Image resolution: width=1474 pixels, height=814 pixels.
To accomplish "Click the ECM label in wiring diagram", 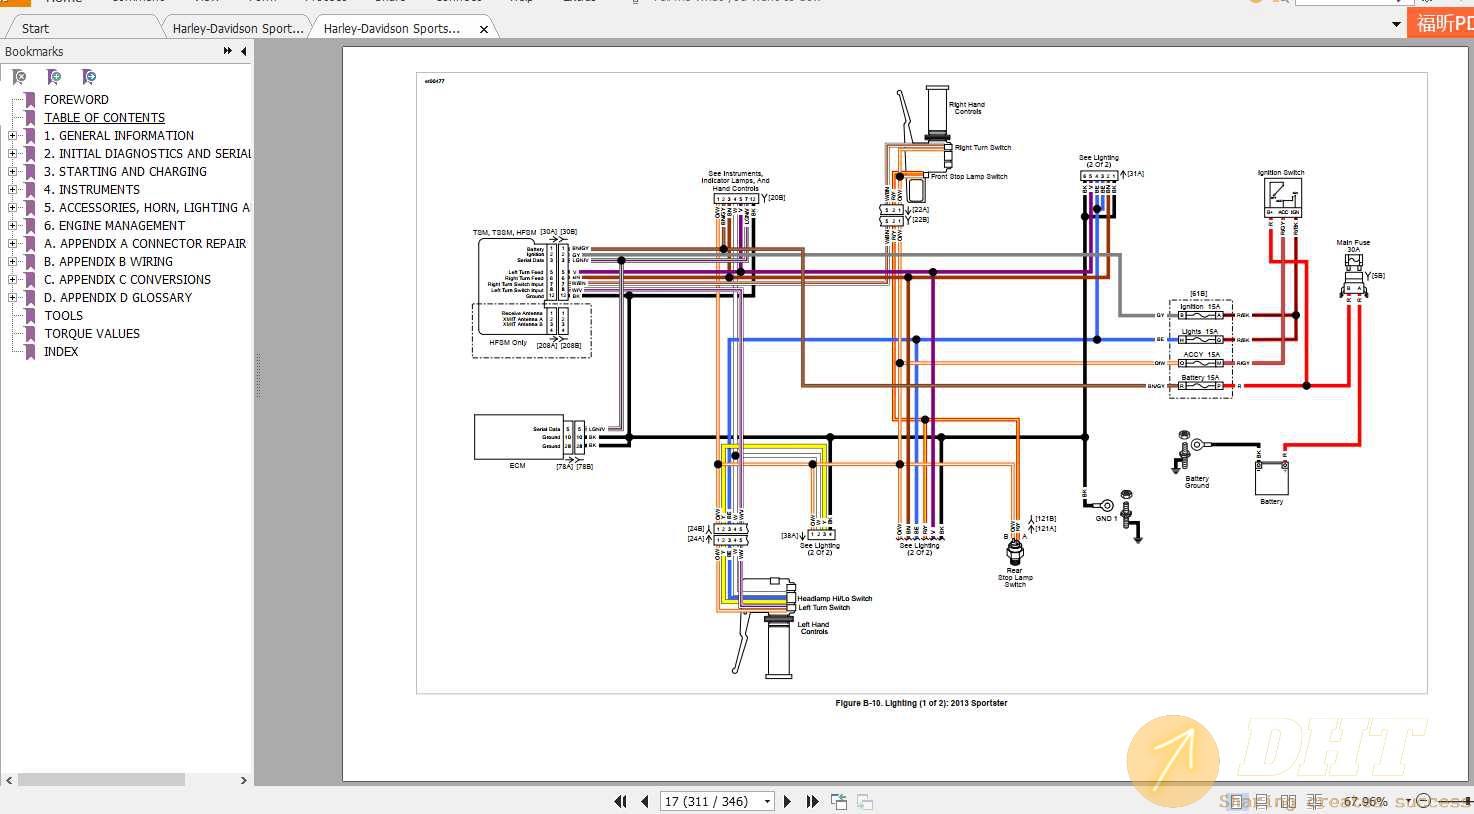I will [517, 465].
